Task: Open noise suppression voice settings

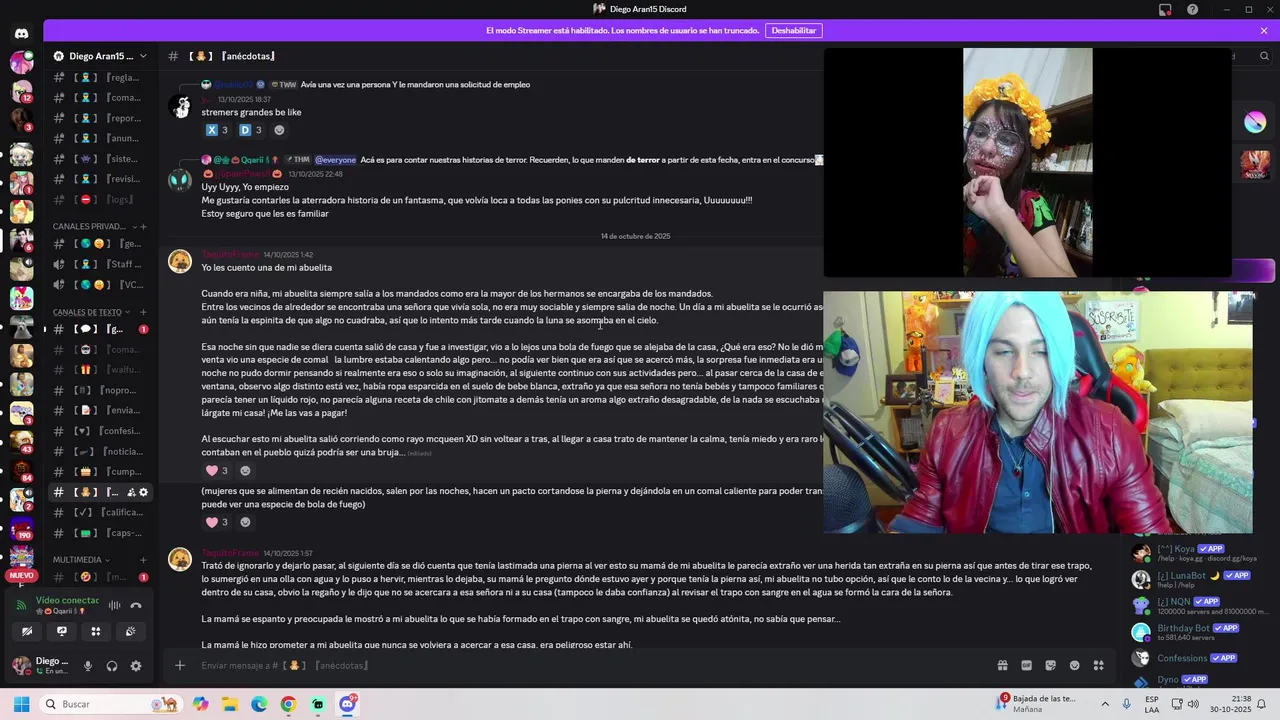Action: click(114, 605)
